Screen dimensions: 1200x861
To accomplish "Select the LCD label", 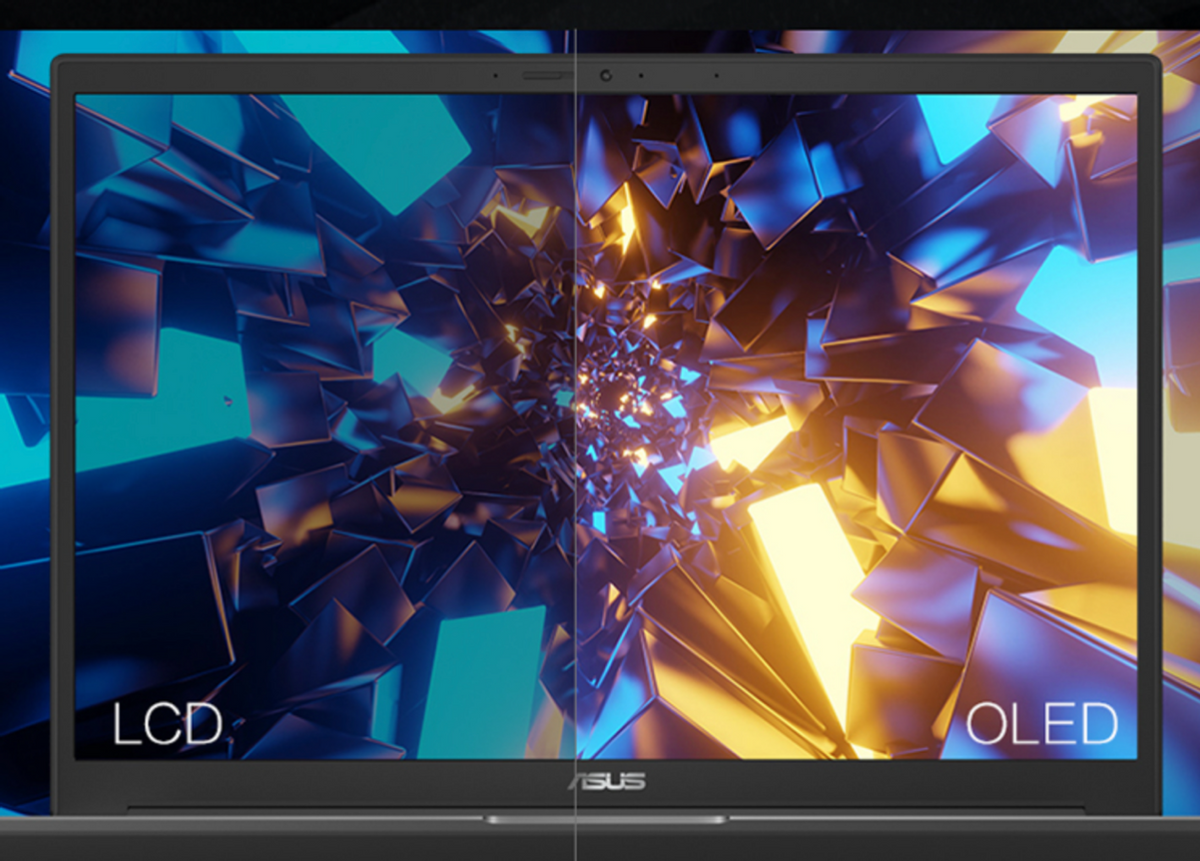I will (167, 724).
